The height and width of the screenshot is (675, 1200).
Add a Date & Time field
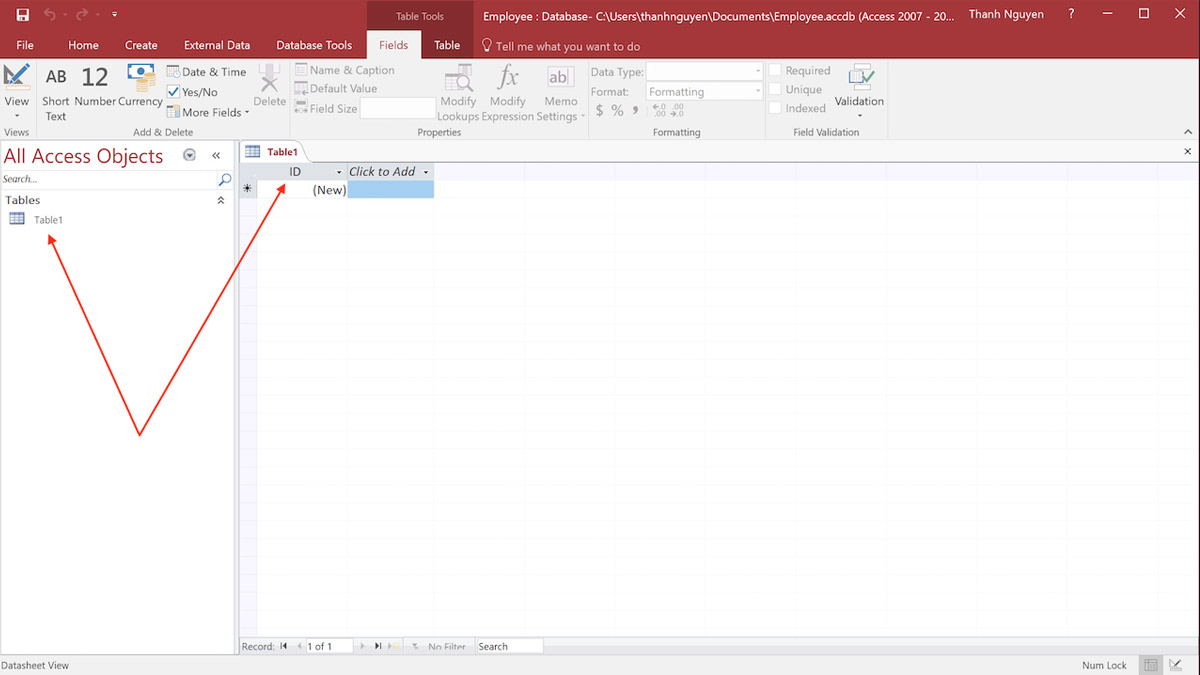pos(207,71)
